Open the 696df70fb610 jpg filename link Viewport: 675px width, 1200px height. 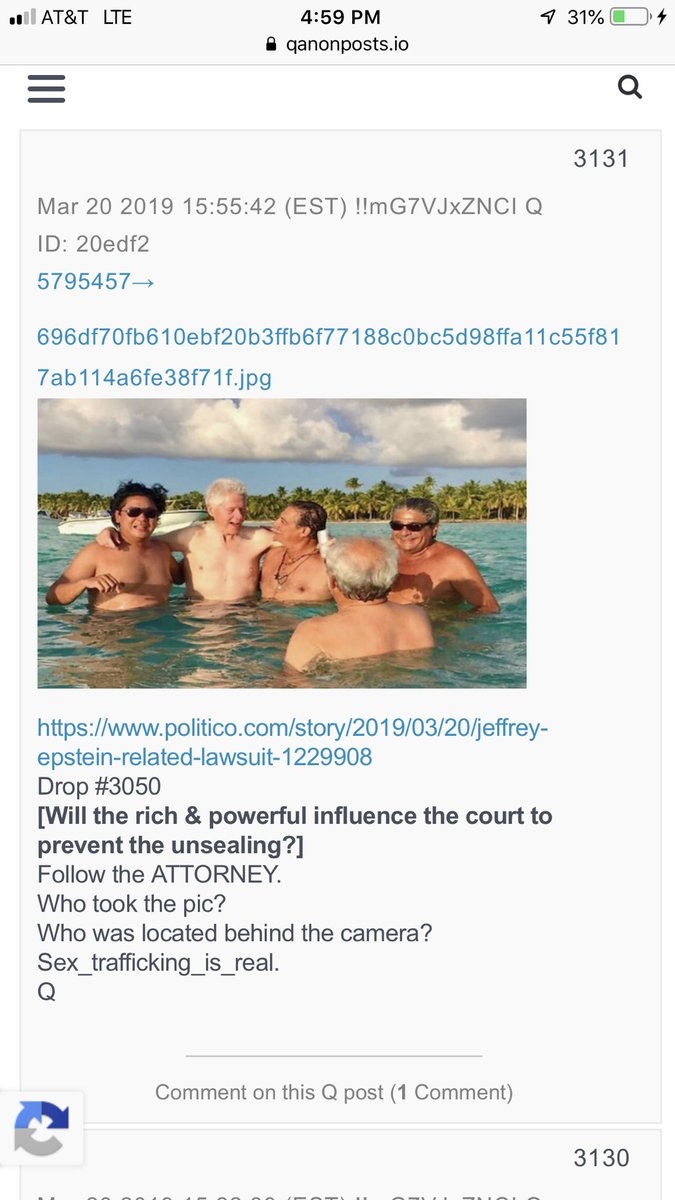pyautogui.click(x=329, y=358)
